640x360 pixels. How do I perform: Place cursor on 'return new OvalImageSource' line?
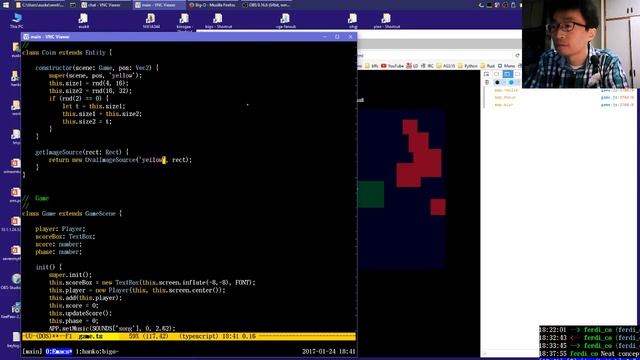120,160
